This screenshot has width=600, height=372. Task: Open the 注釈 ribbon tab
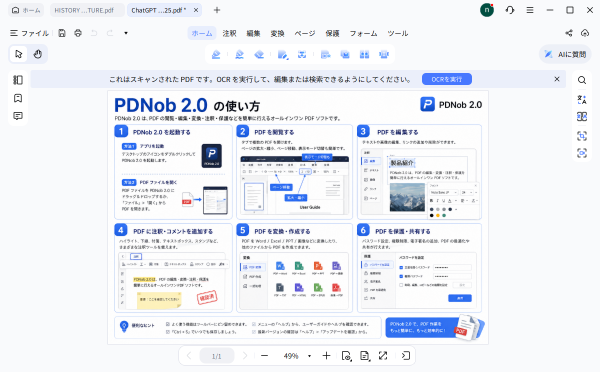229,33
